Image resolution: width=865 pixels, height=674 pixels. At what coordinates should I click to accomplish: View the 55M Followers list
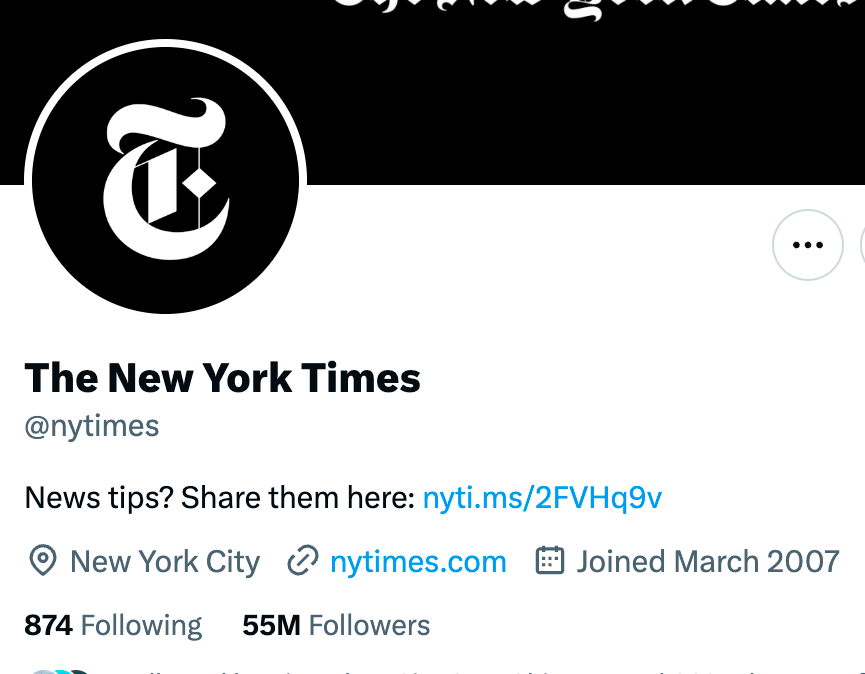(336, 625)
